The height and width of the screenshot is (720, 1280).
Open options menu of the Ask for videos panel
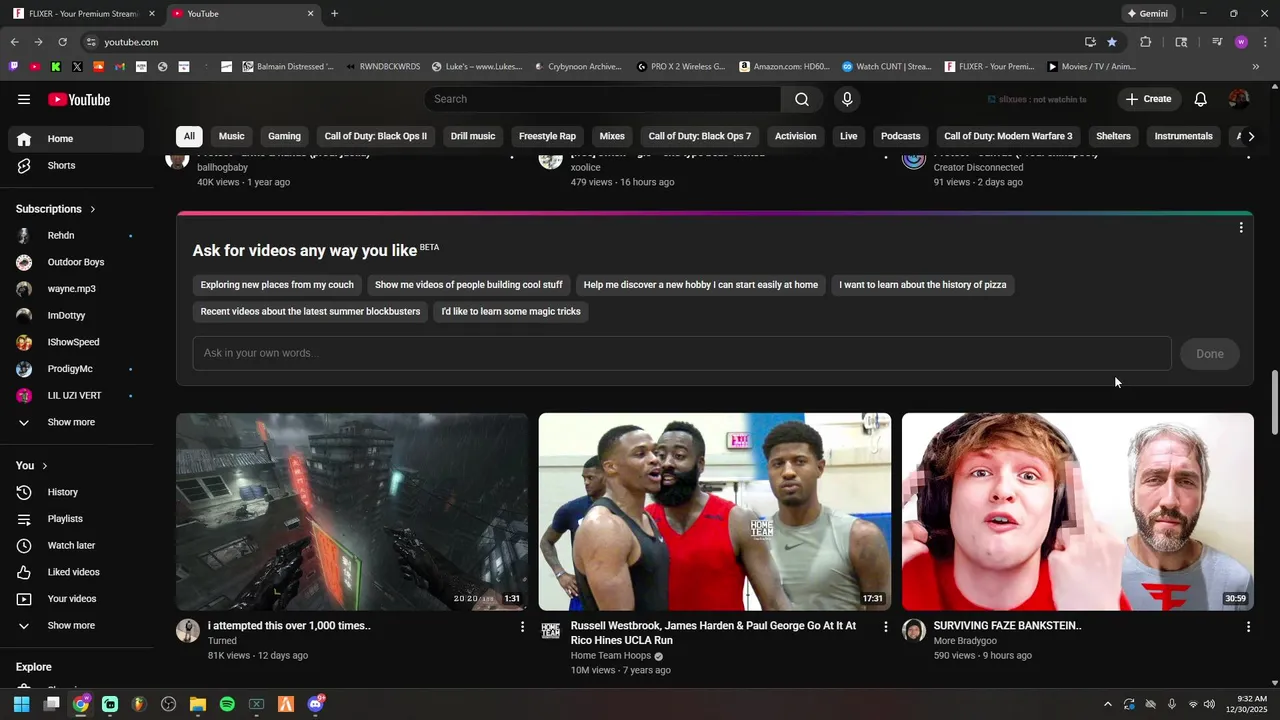1241,228
